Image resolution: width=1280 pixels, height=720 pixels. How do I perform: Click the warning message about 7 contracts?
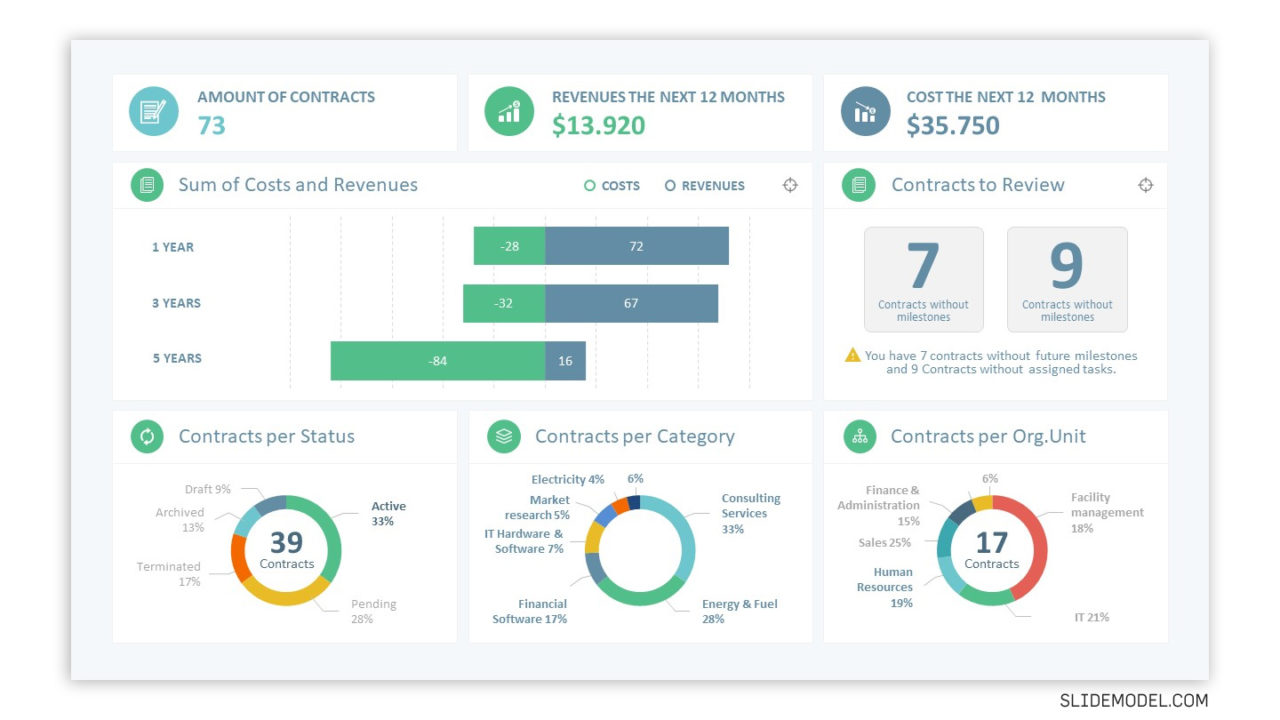tap(1001, 362)
